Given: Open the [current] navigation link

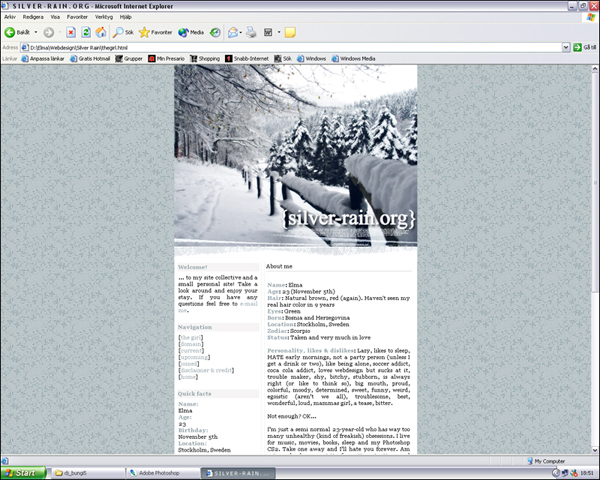Looking at the screenshot, I should [191, 350].
